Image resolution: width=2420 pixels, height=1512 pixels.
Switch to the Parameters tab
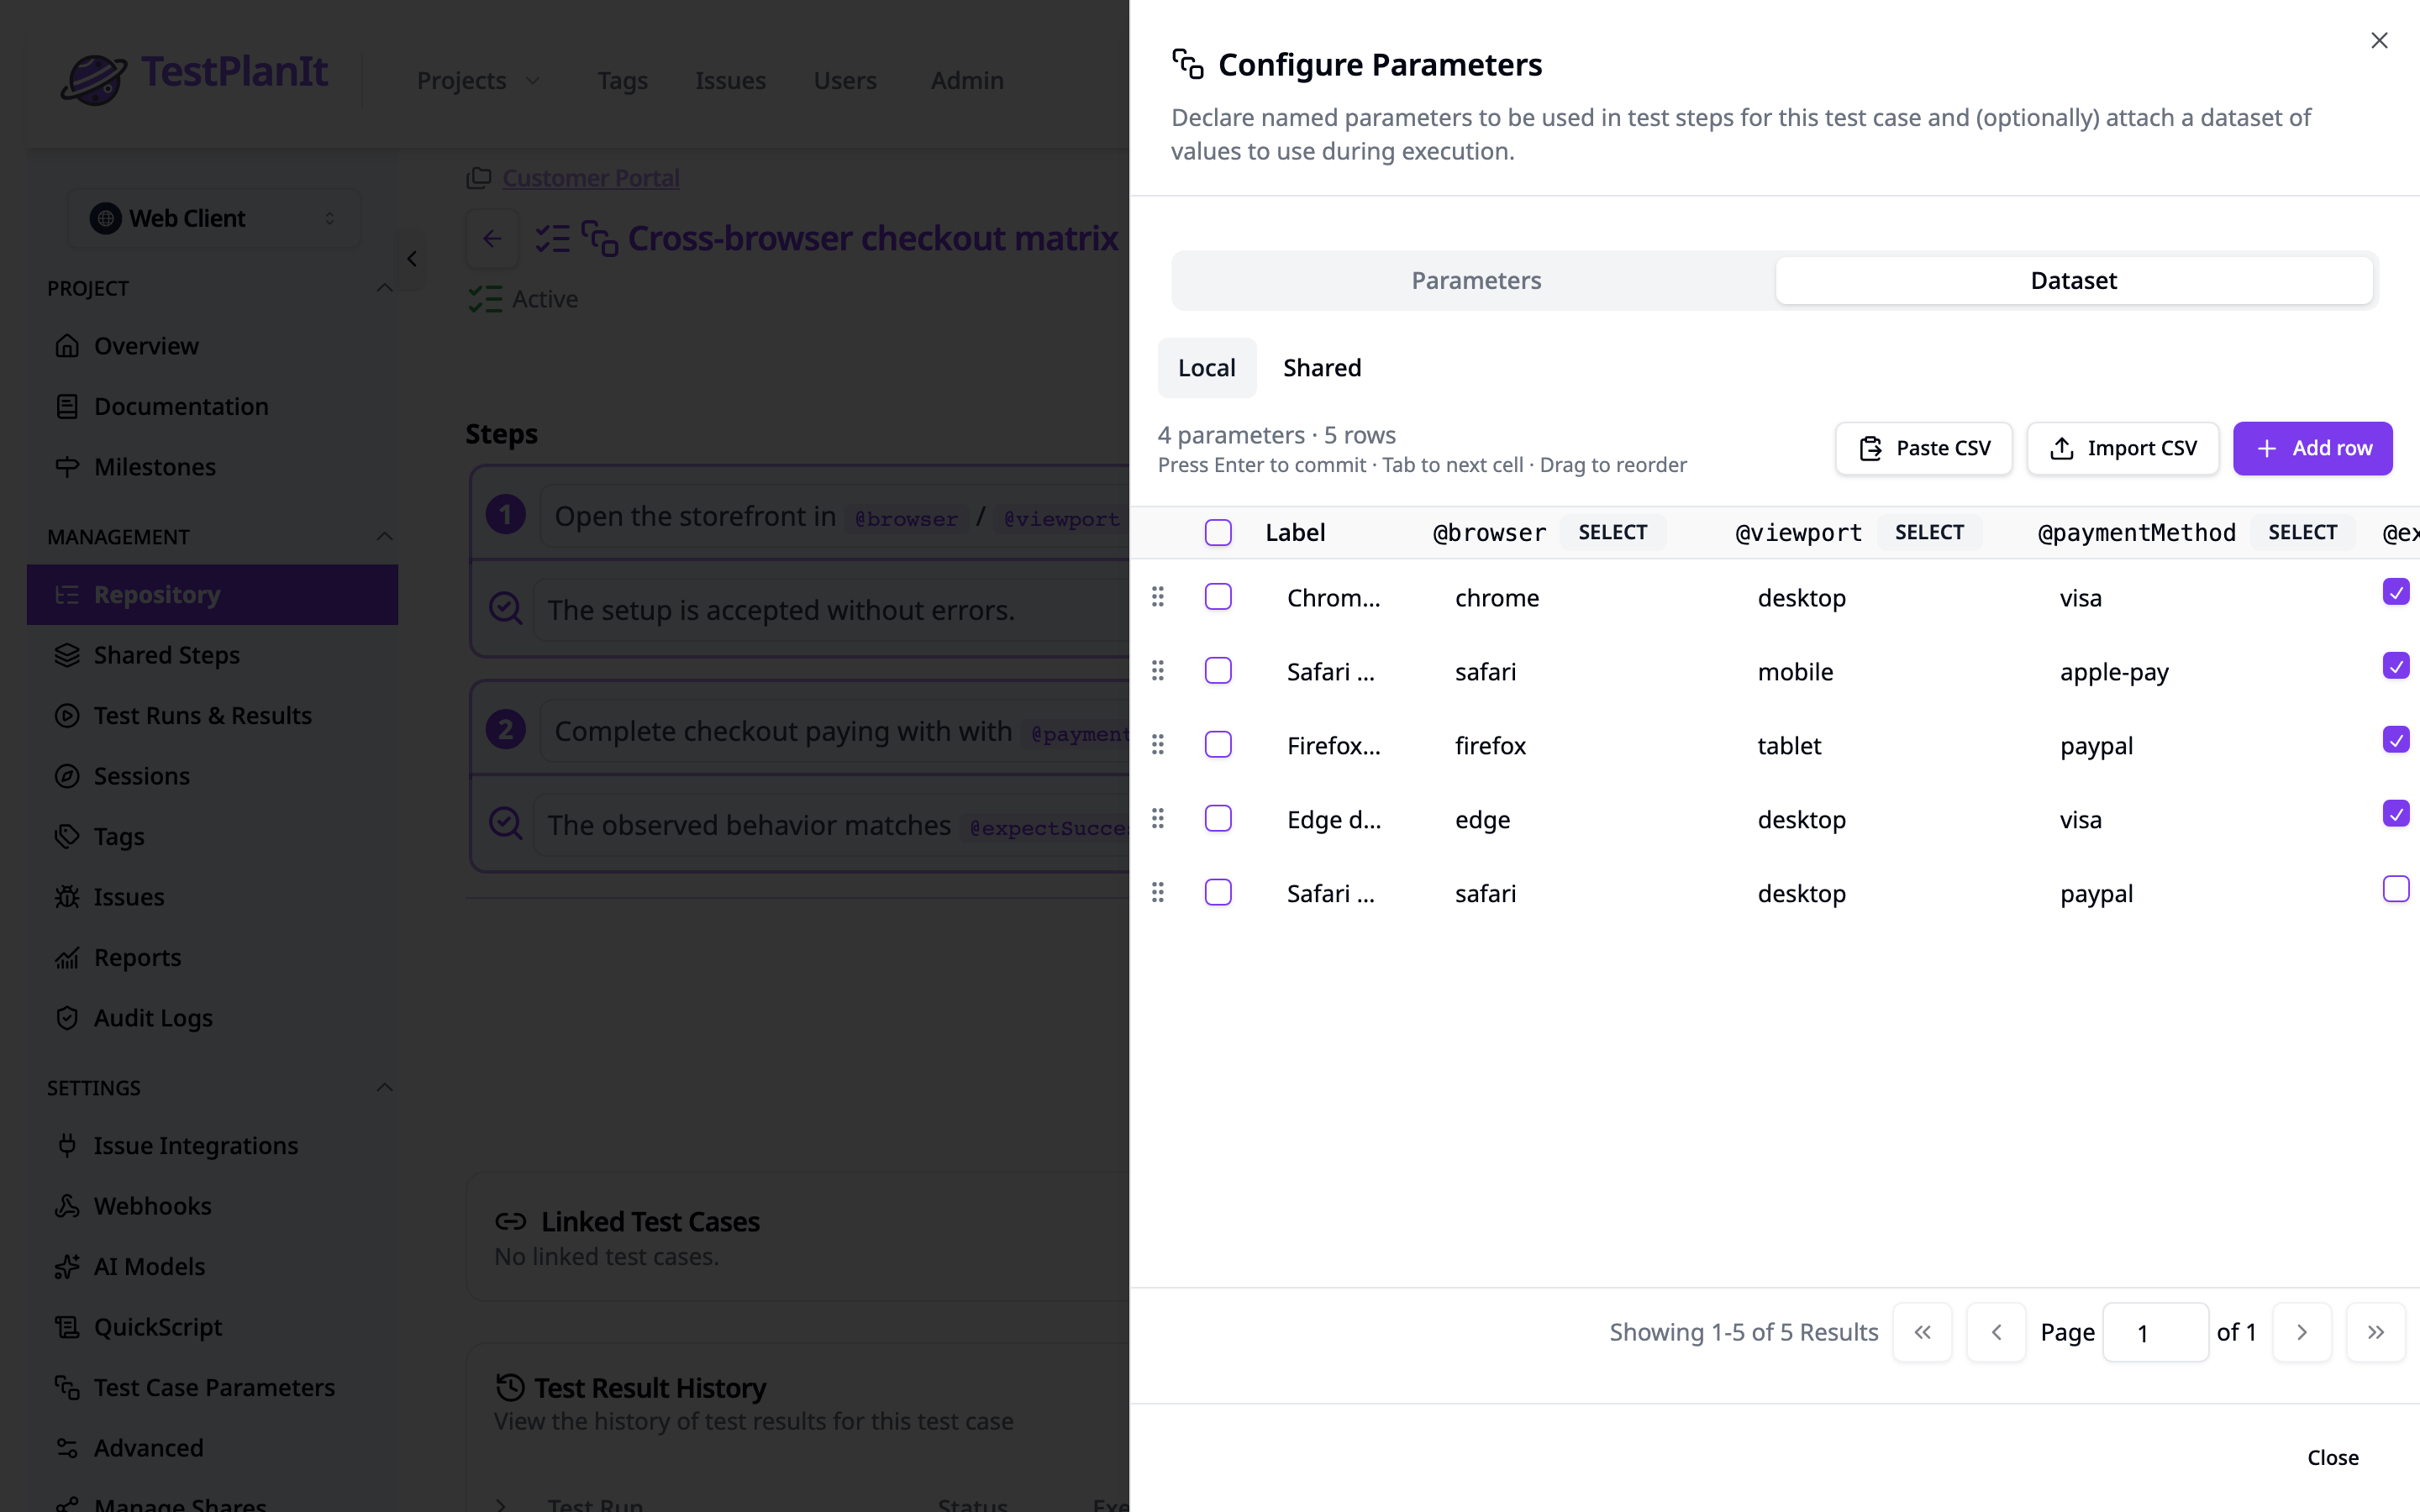pos(1475,281)
